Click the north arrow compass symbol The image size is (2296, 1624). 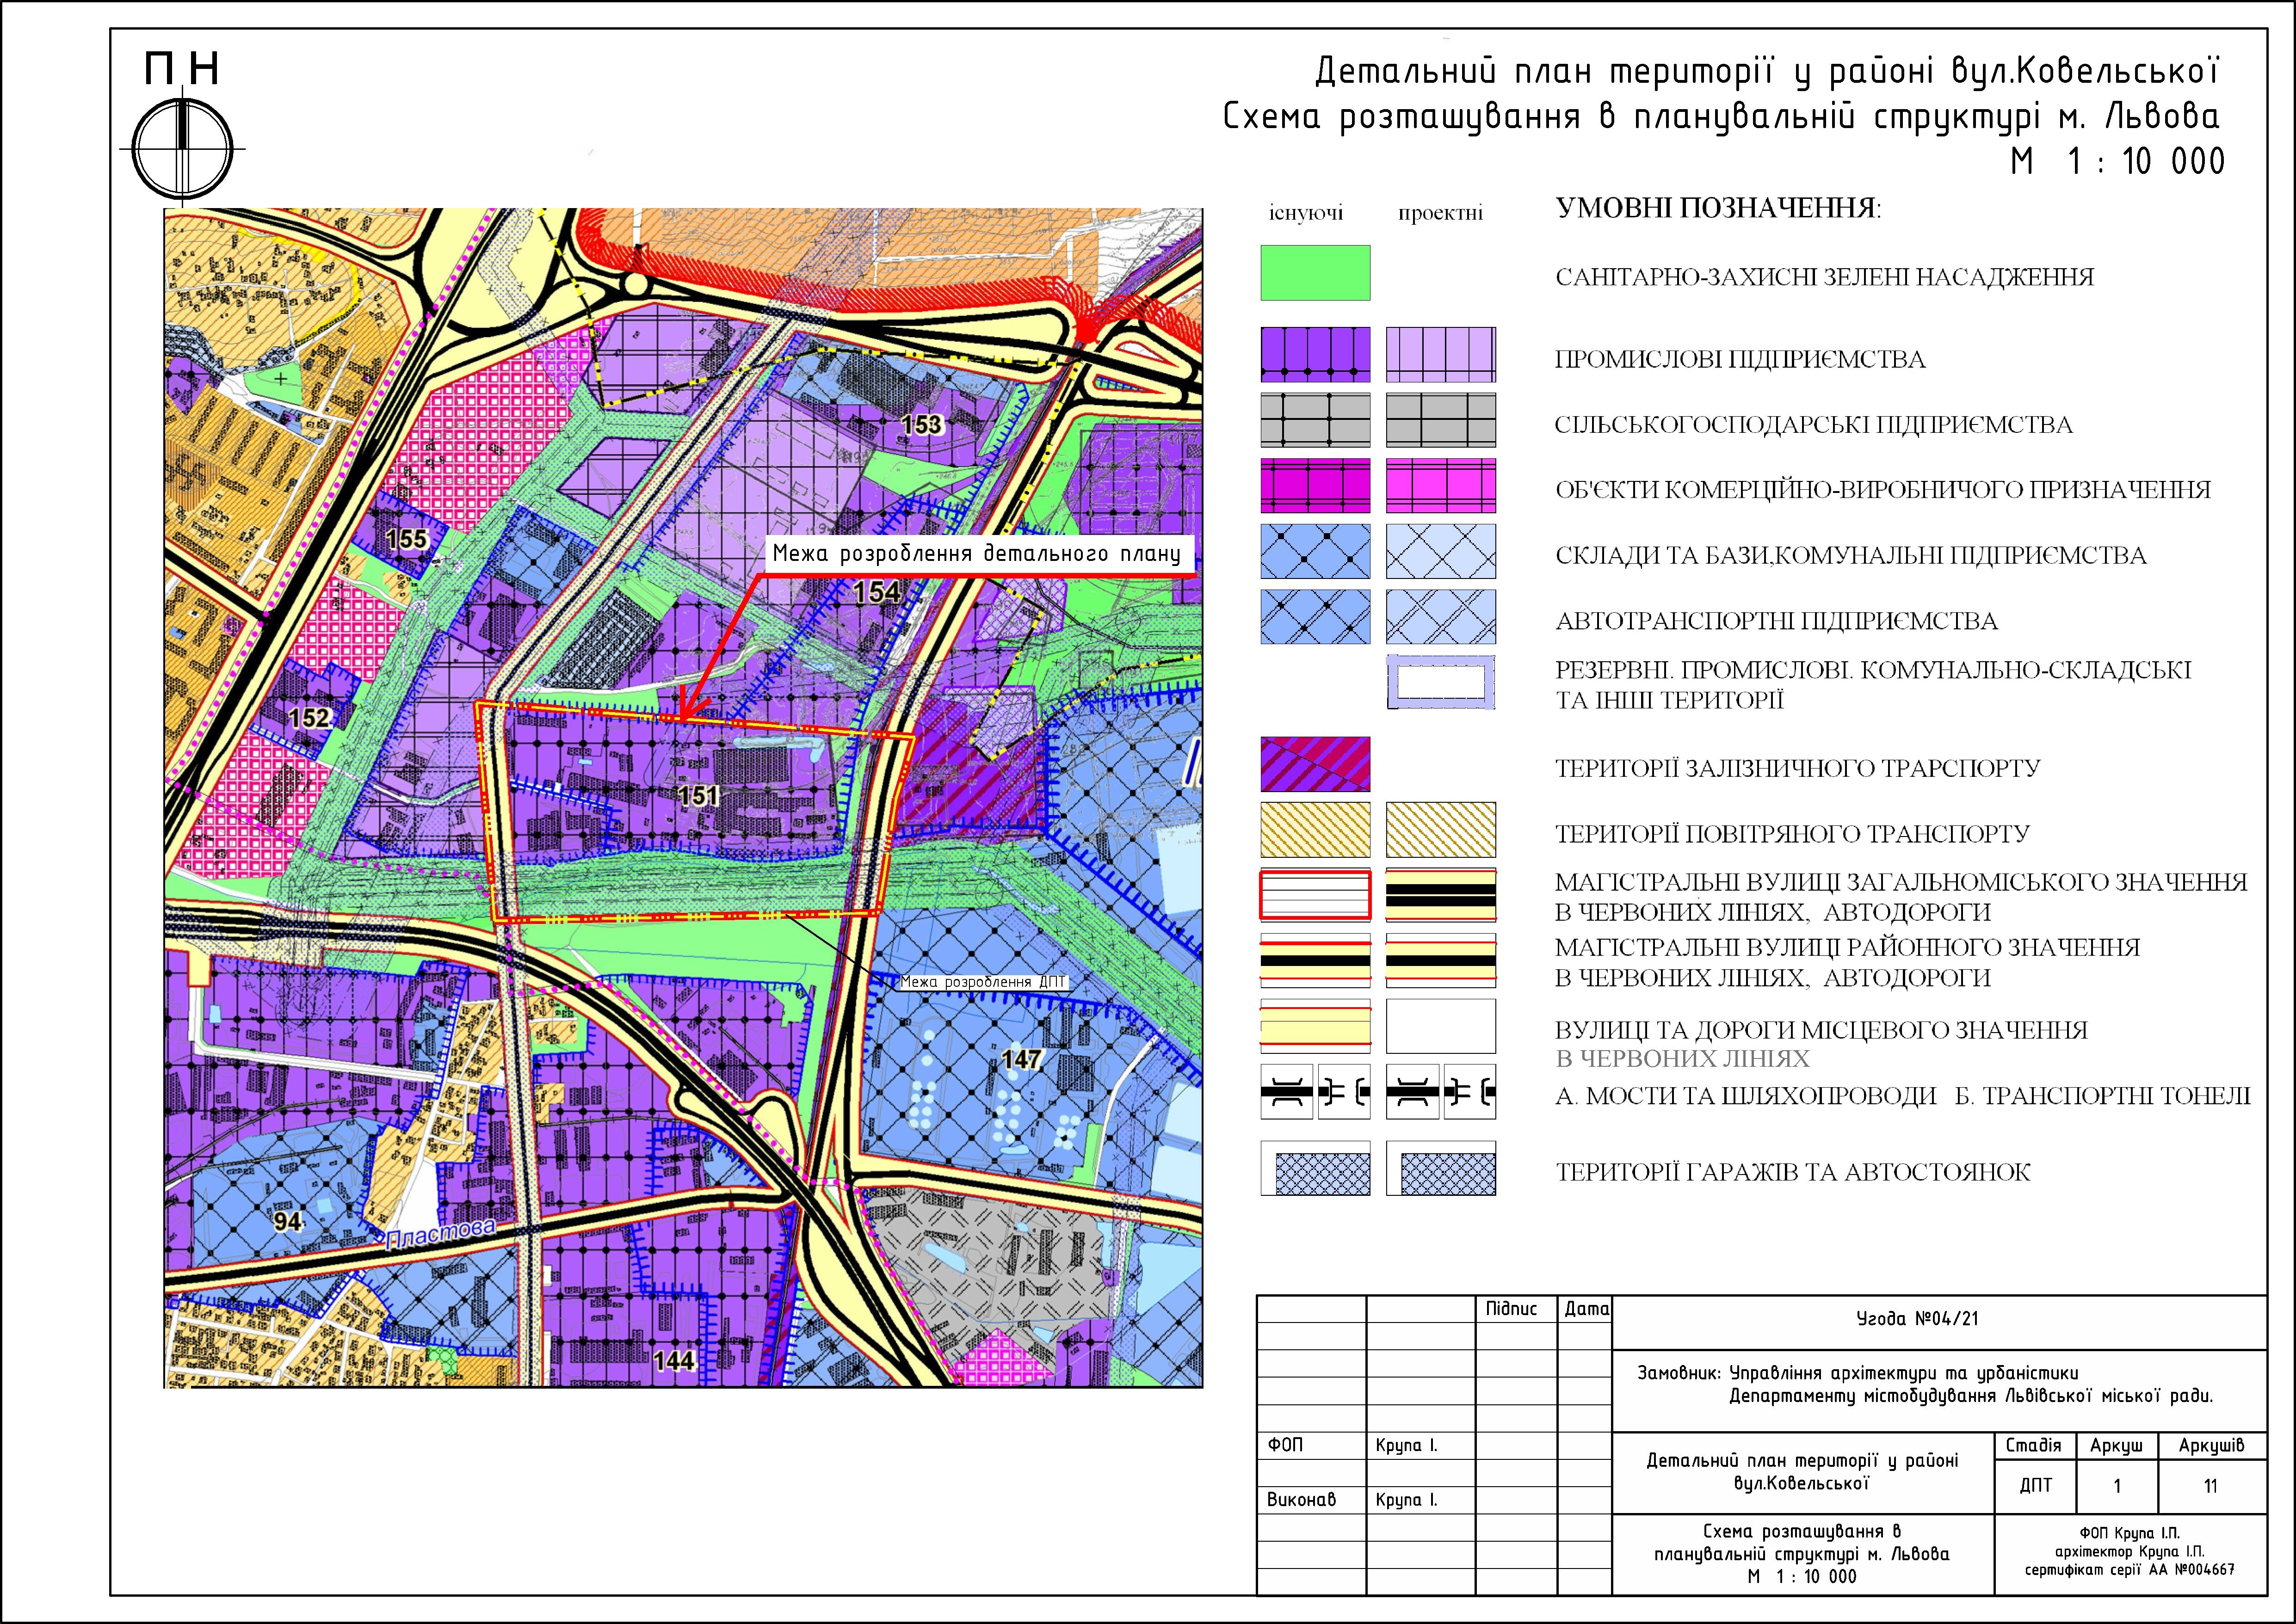183,149
